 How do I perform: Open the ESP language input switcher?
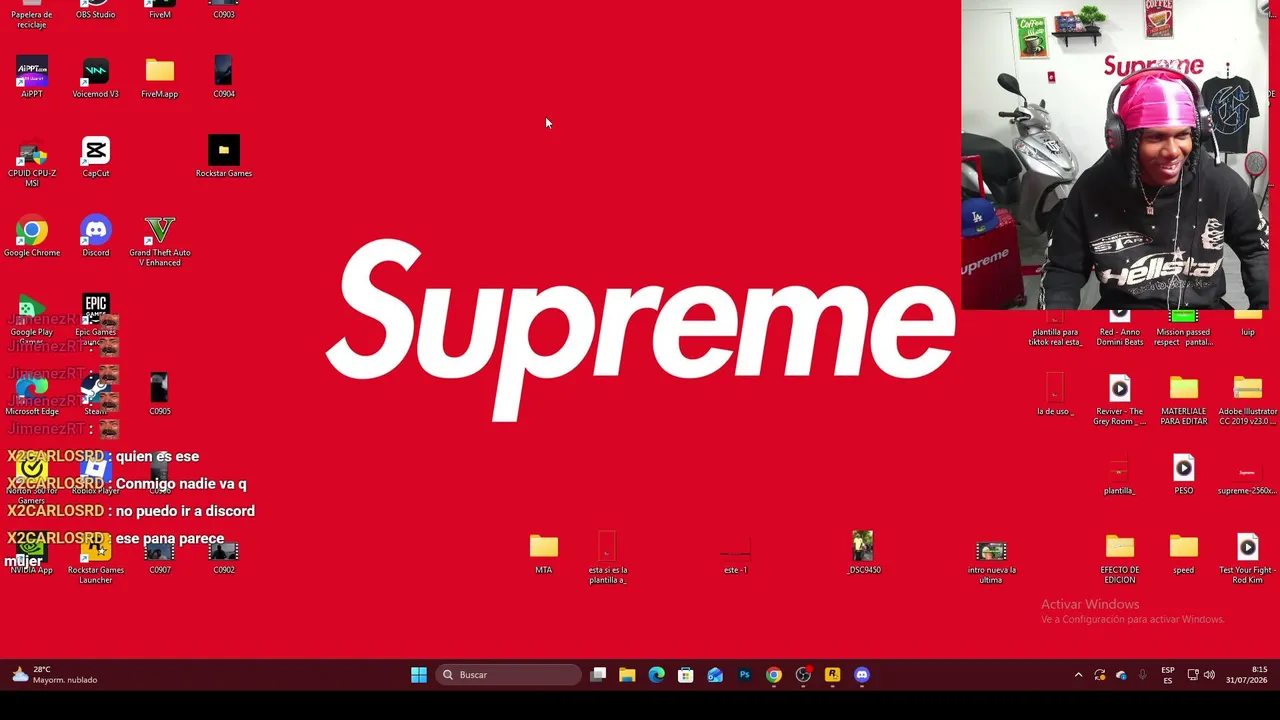pos(1168,675)
